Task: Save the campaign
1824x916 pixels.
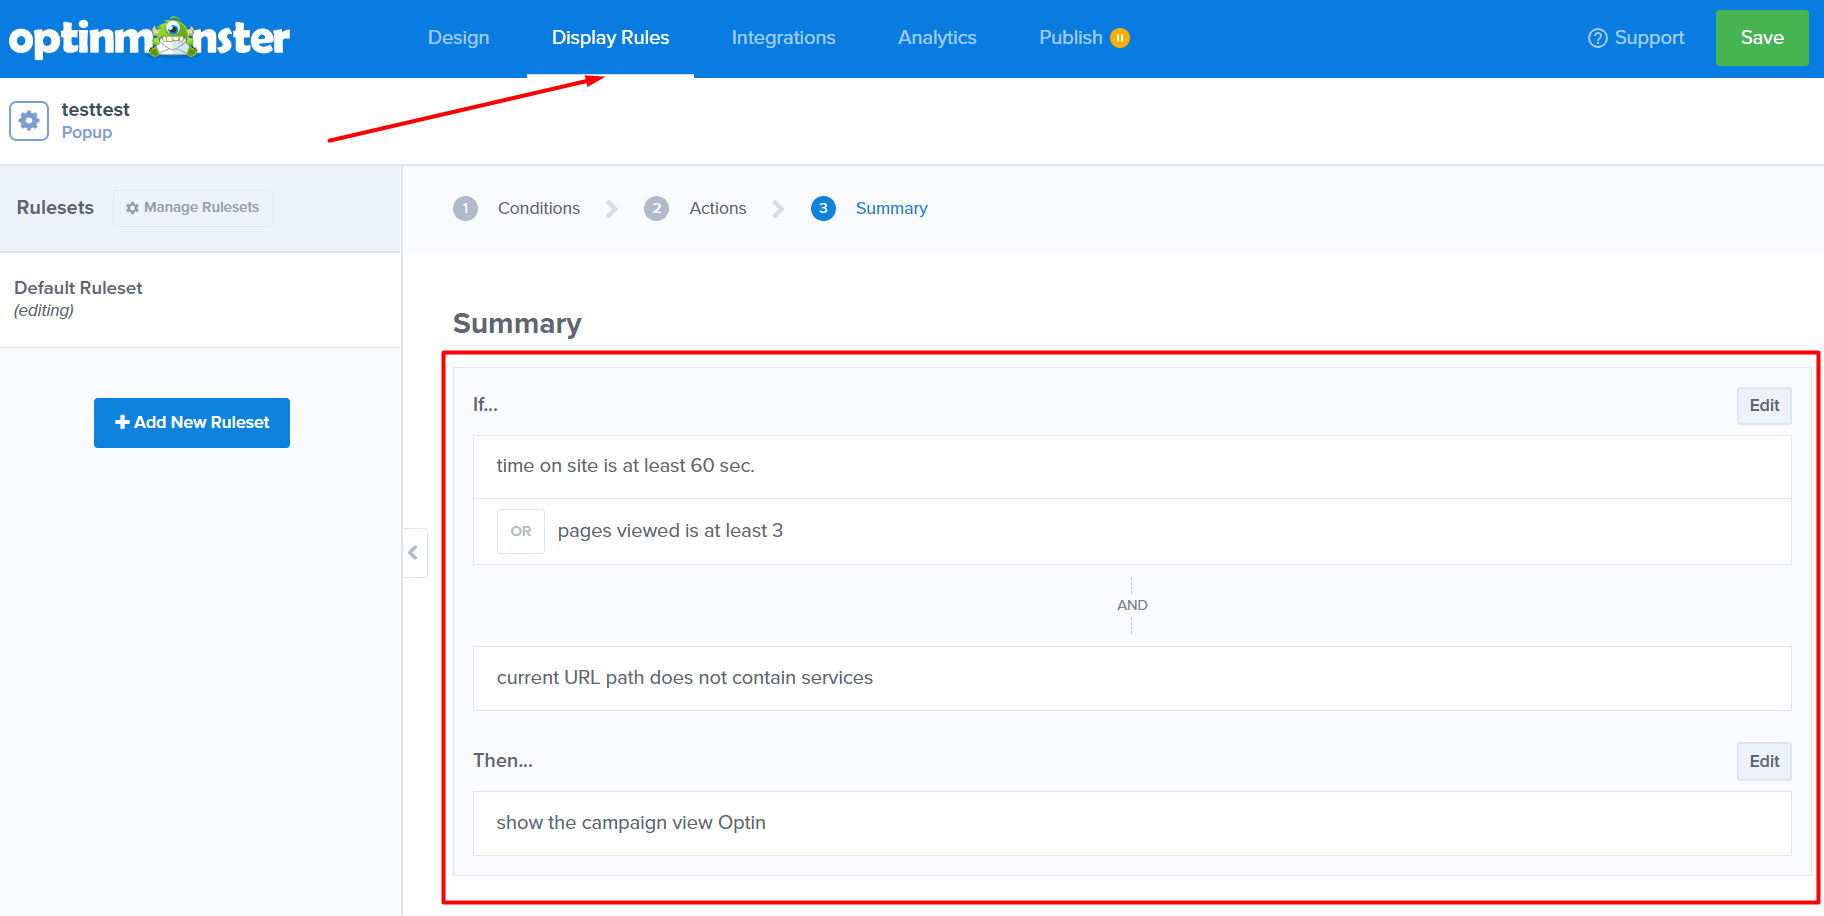Action: tap(1761, 38)
